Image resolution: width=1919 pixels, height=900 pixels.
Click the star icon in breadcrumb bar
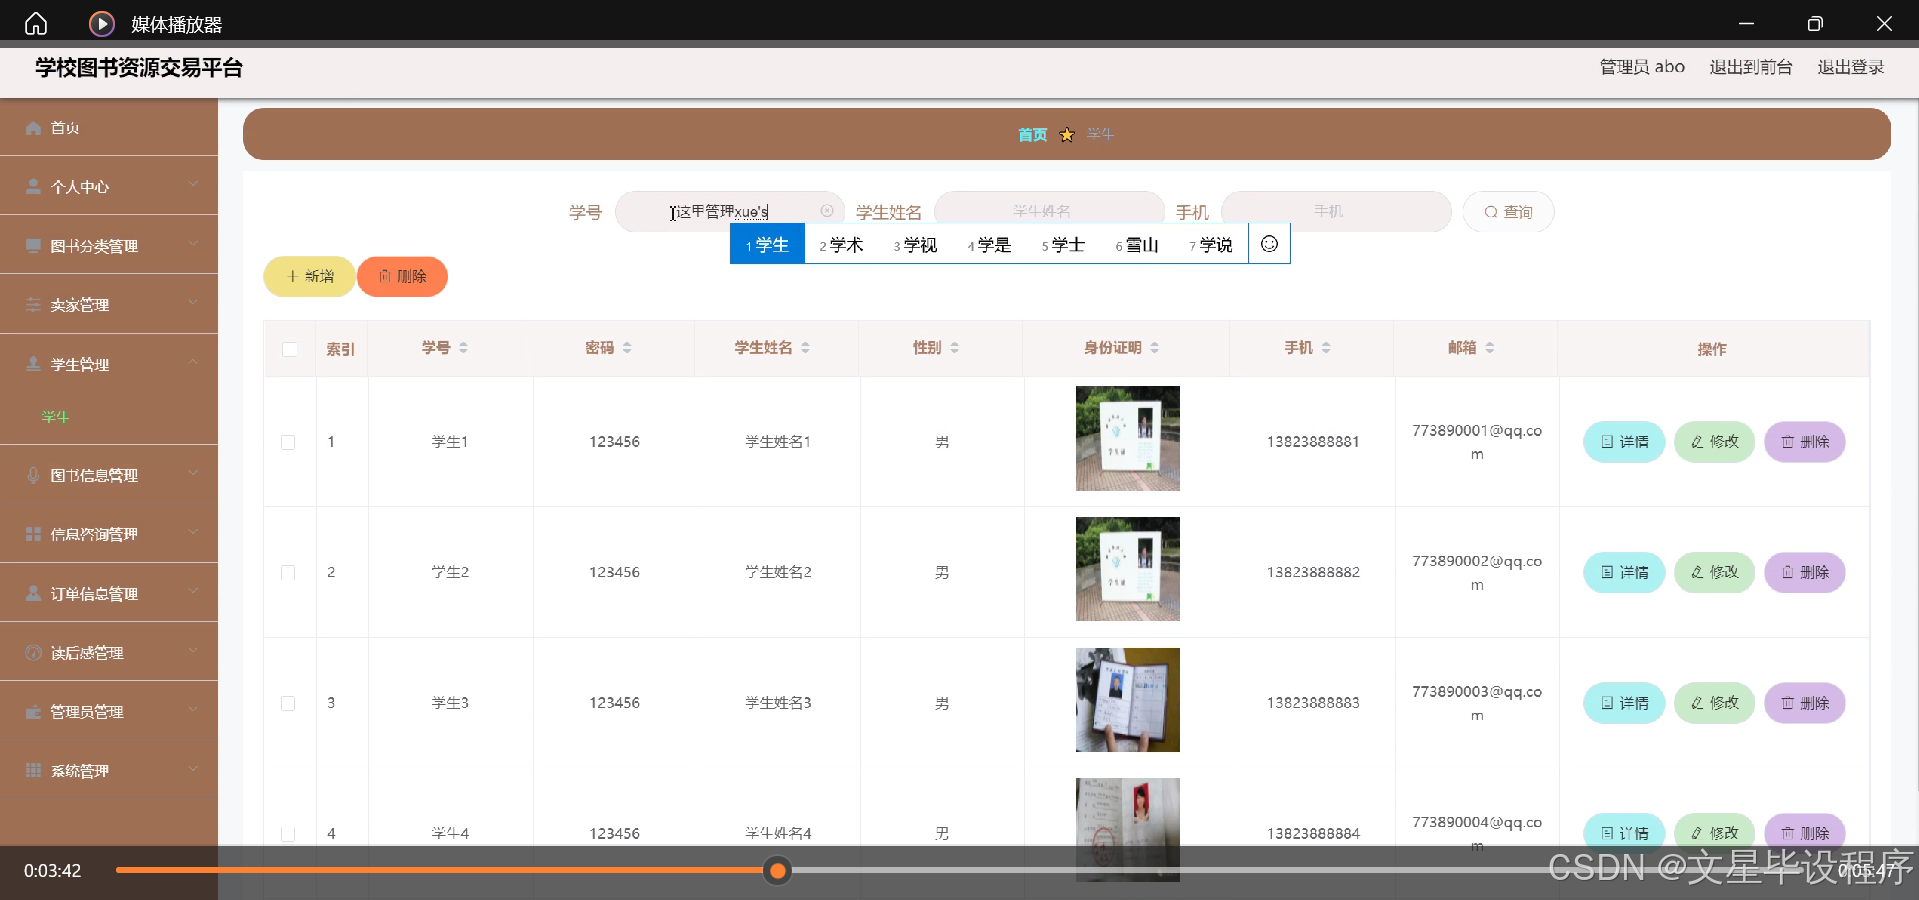point(1067,135)
